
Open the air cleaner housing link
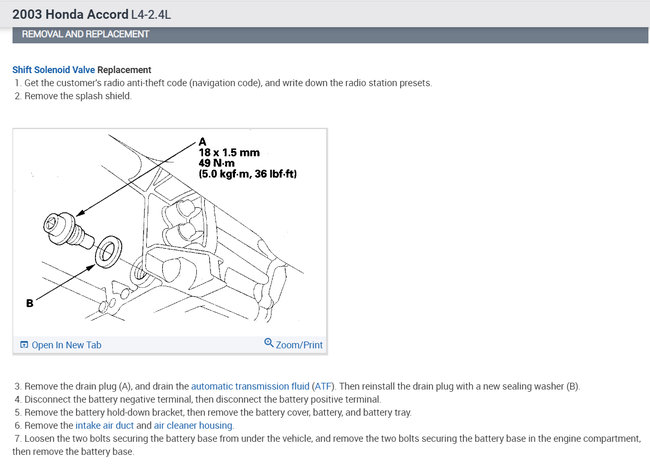point(193,425)
